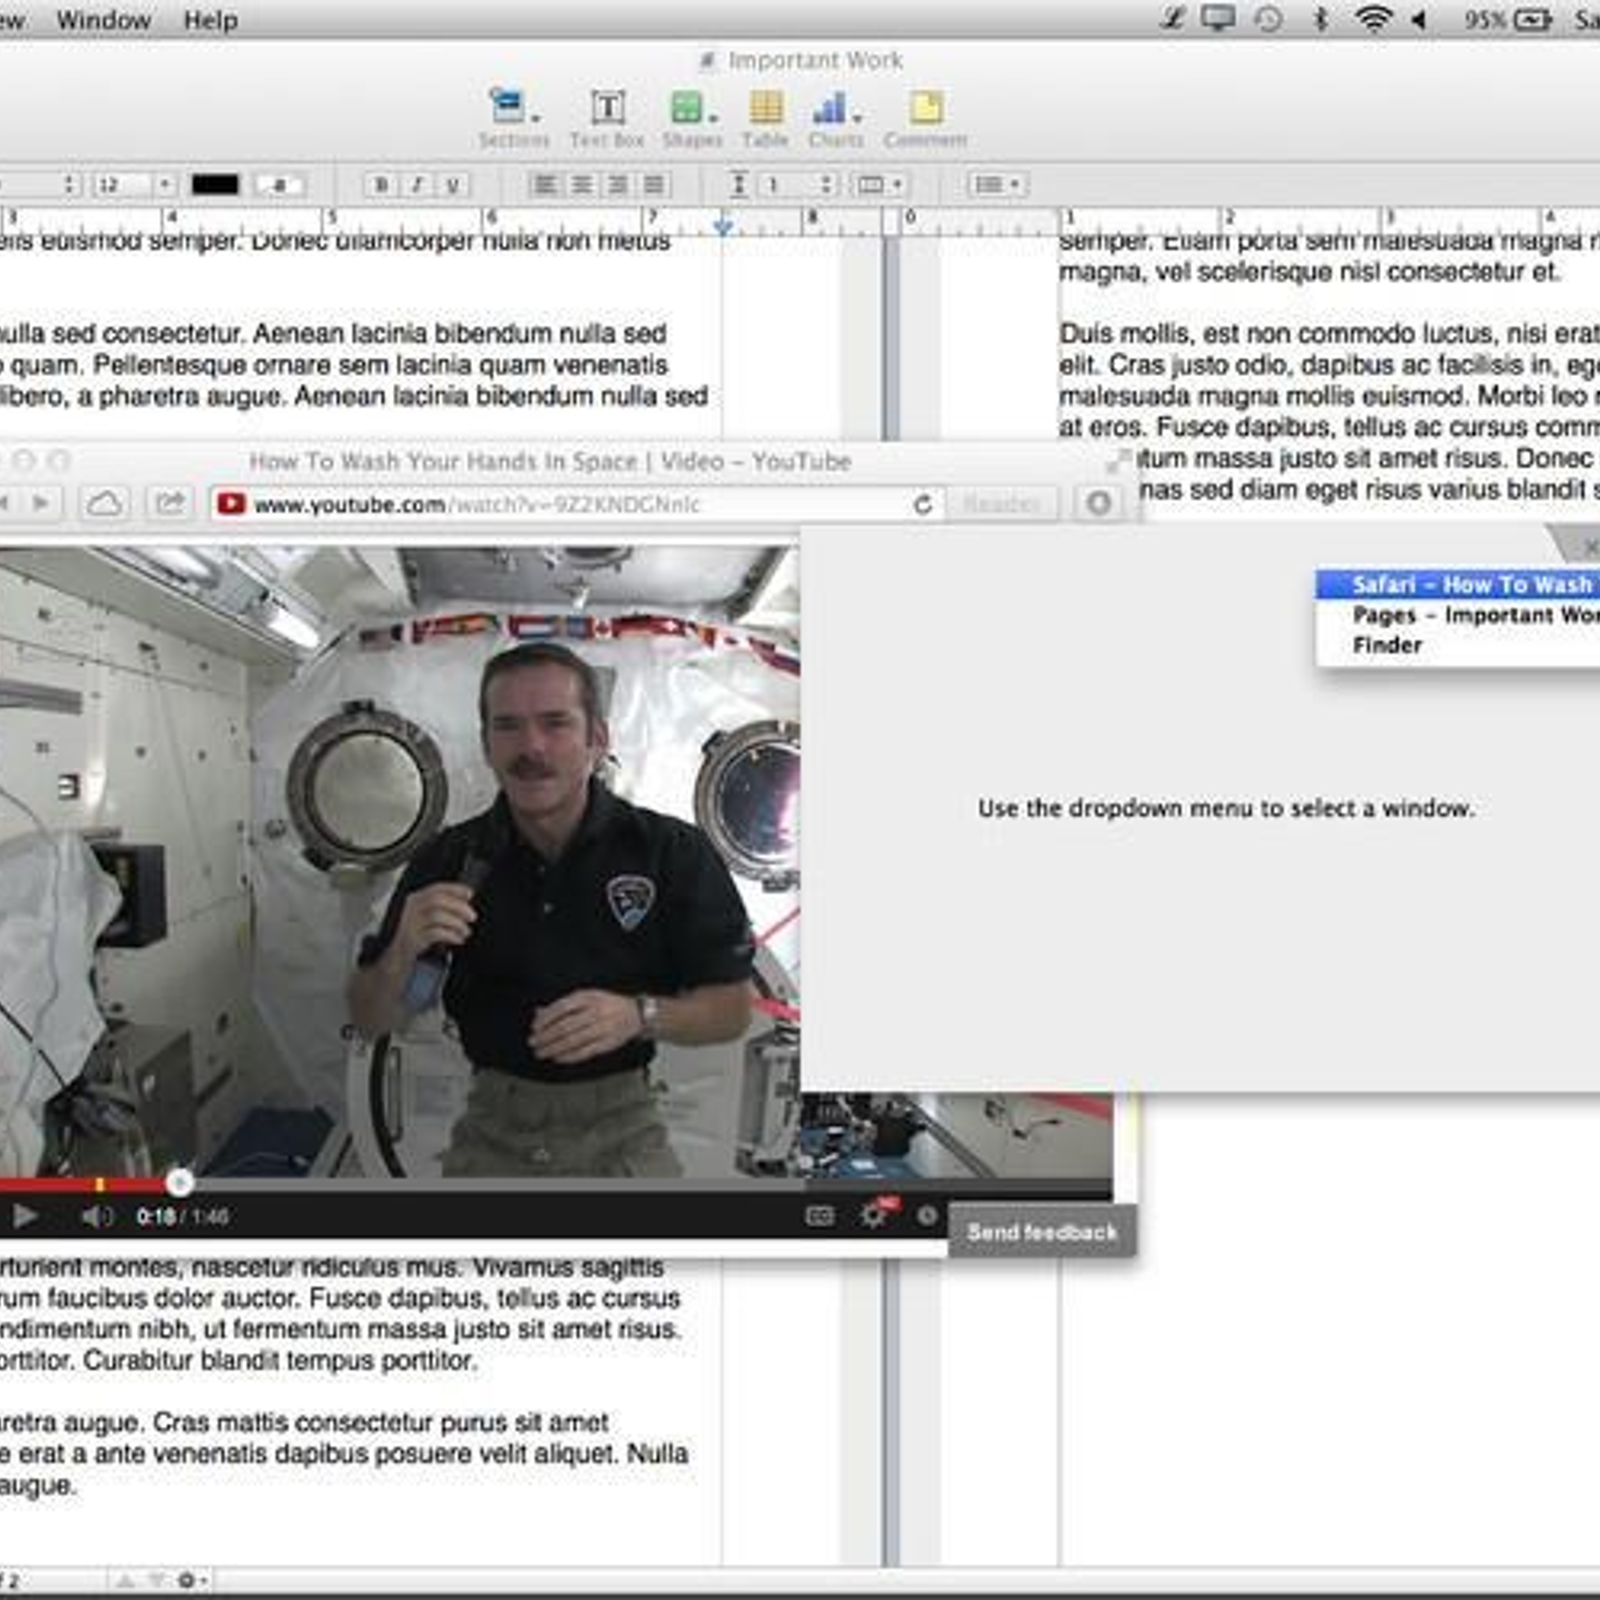1600x1600 pixels.
Task: Click the black text color swatch
Action: point(215,185)
